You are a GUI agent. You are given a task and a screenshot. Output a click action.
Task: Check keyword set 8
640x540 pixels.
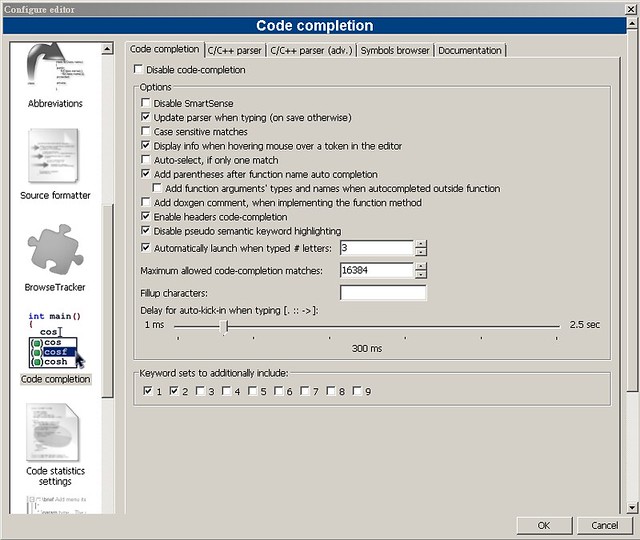pos(331,391)
